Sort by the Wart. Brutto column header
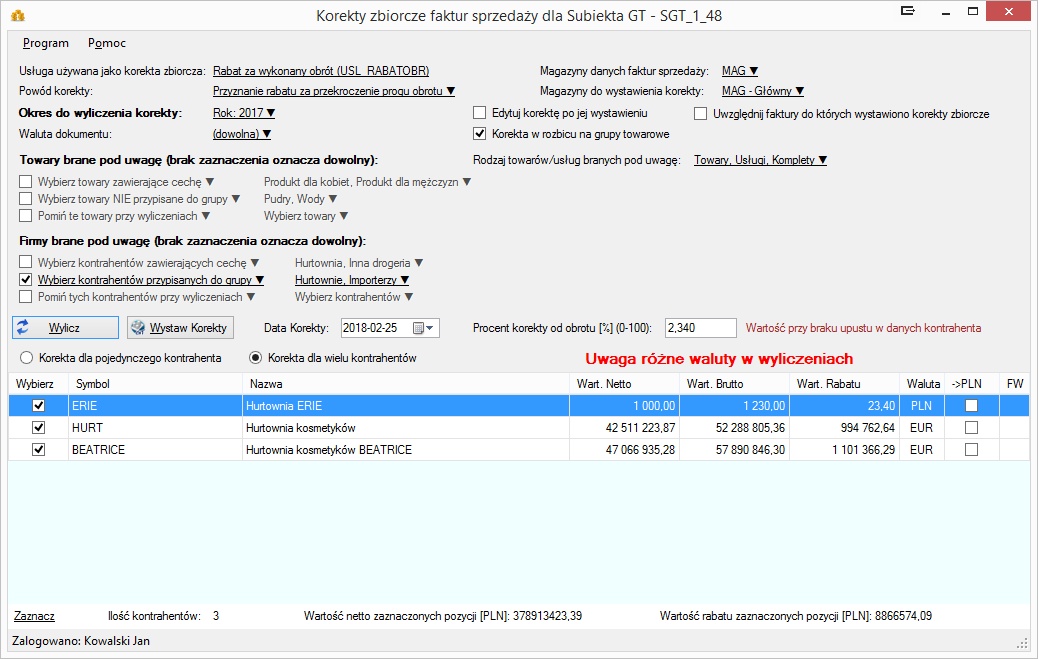Image resolution: width=1038 pixels, height=659 pixels. click(734, 383)
